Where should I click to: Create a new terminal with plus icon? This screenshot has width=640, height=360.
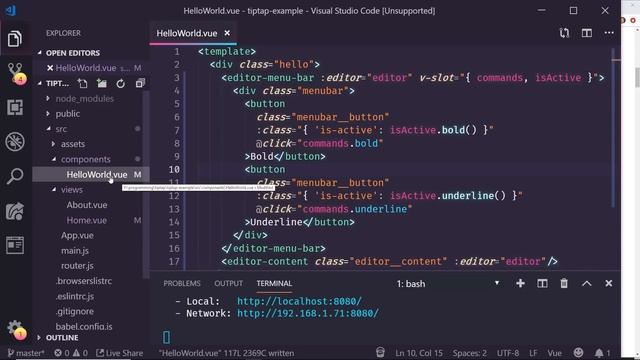520,283
